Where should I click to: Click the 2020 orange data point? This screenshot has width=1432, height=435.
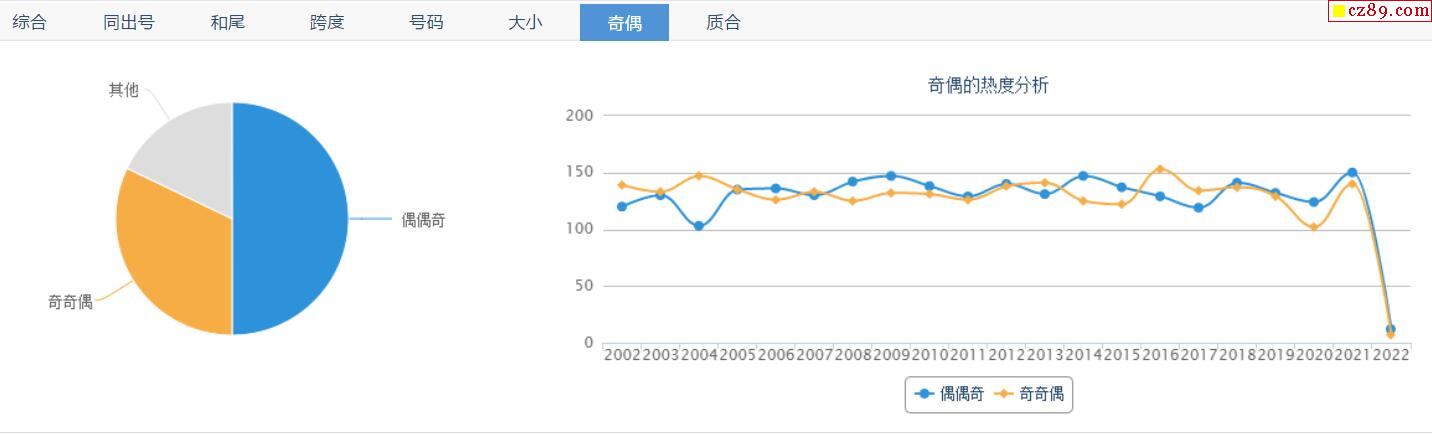1314,227
